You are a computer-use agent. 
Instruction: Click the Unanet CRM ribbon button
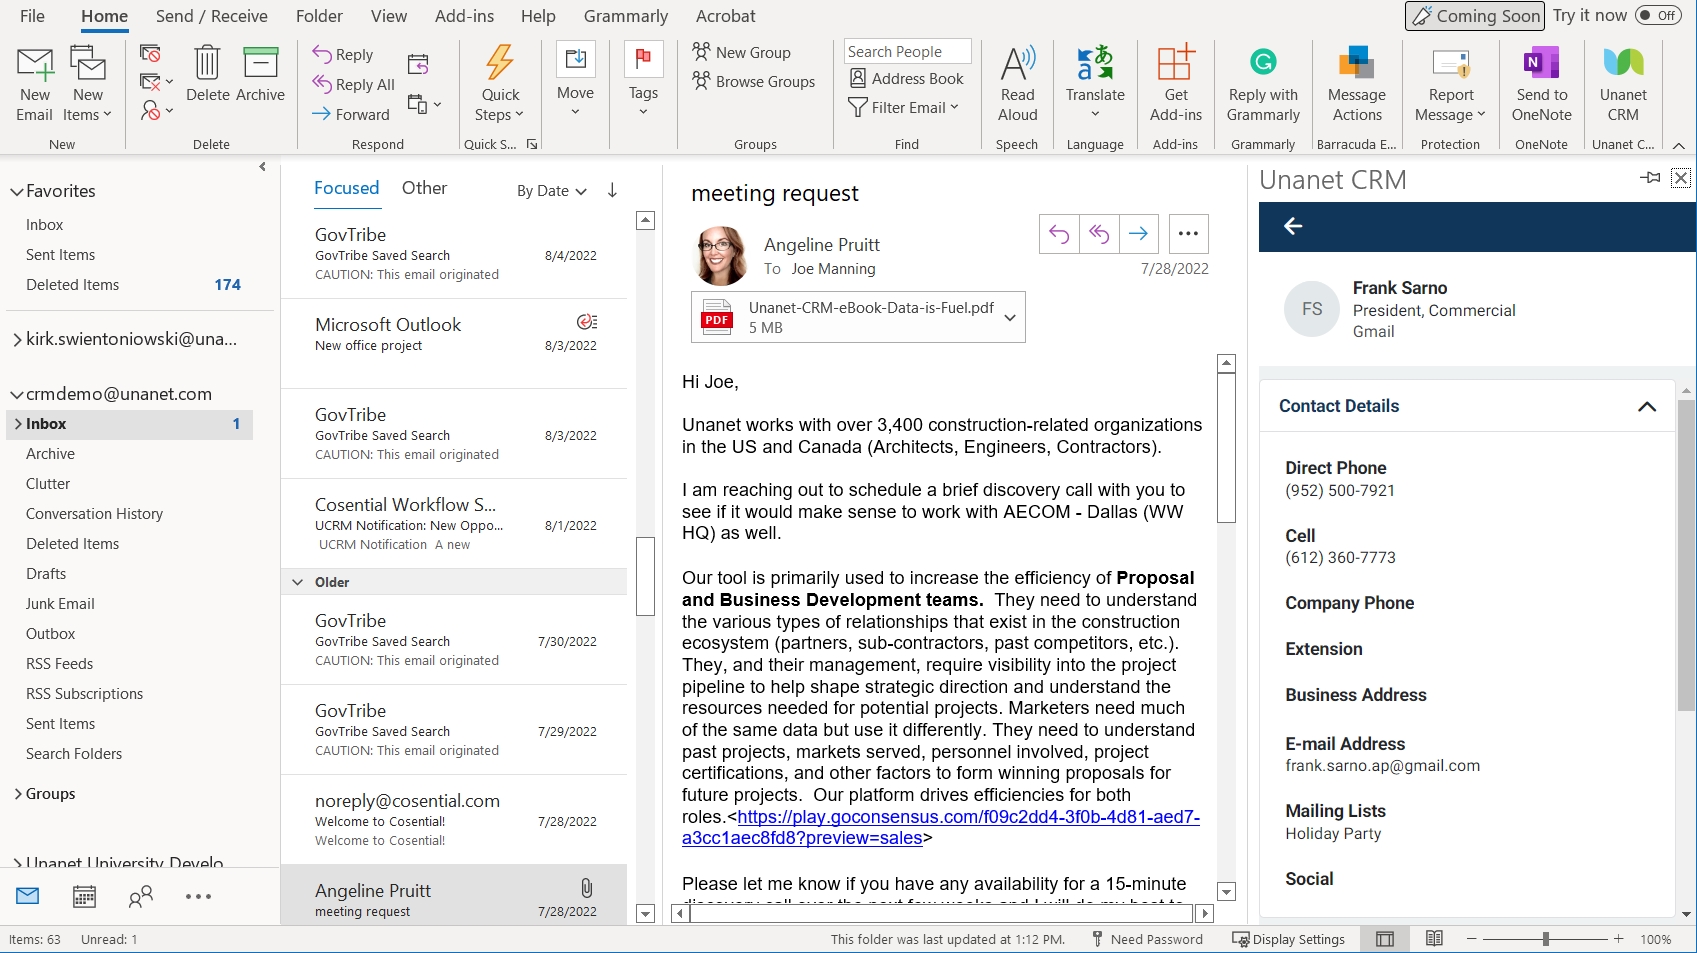click(x=1623, y=84)
